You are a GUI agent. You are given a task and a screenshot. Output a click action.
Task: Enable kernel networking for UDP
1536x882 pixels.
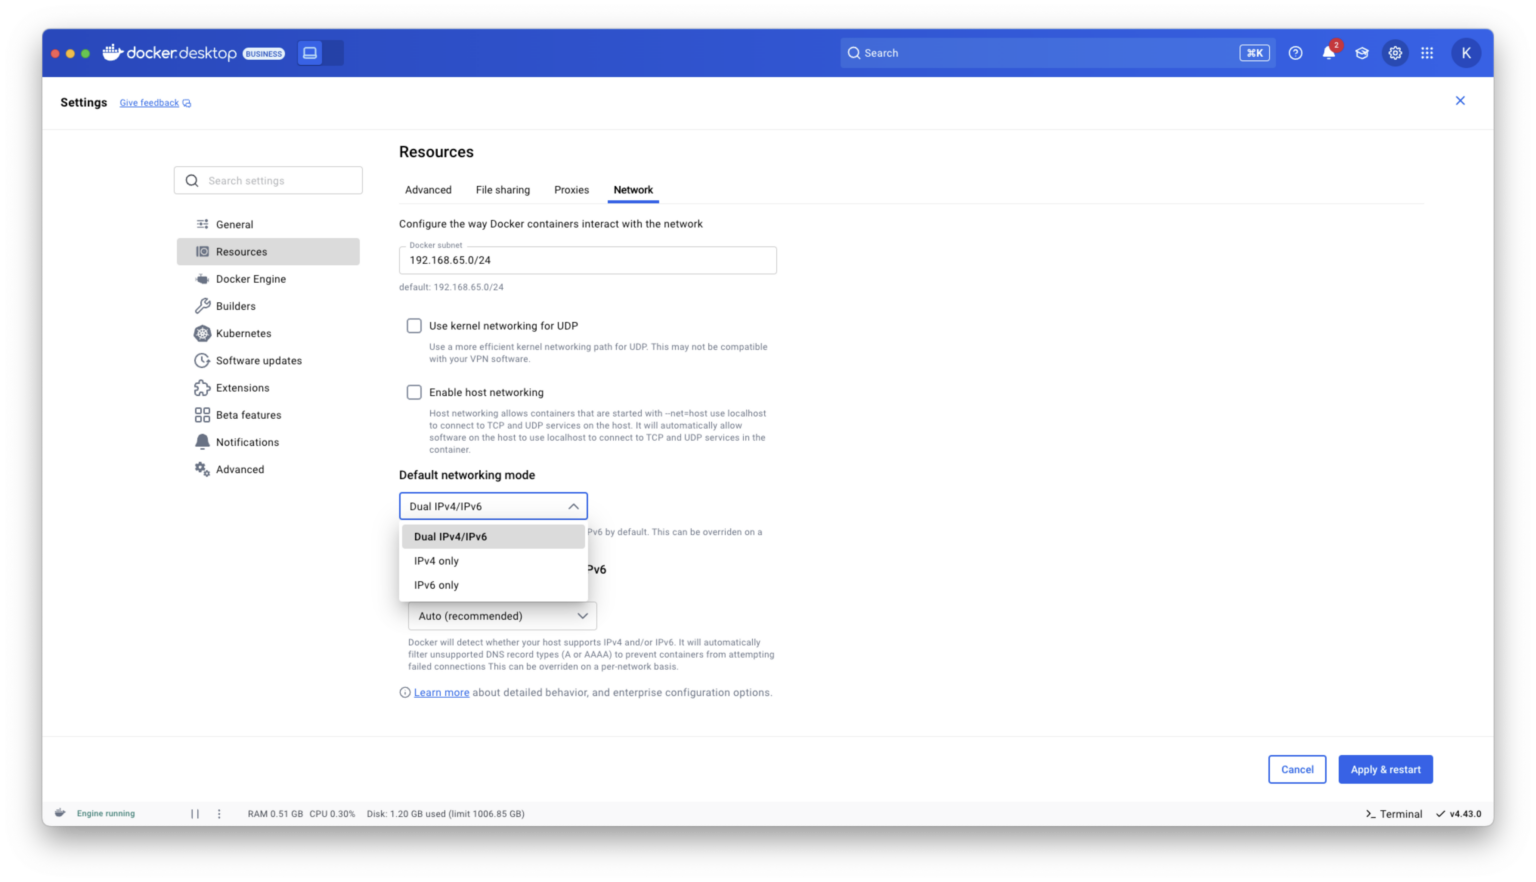[414, 325]
